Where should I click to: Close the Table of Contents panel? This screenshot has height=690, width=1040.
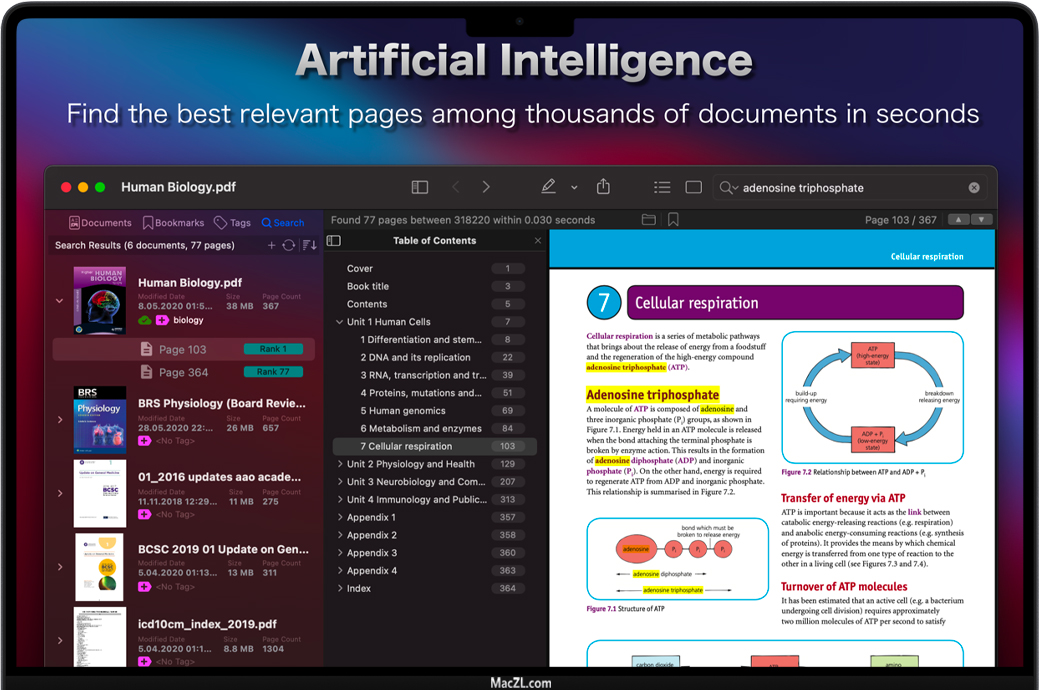[x=538, y=241]
